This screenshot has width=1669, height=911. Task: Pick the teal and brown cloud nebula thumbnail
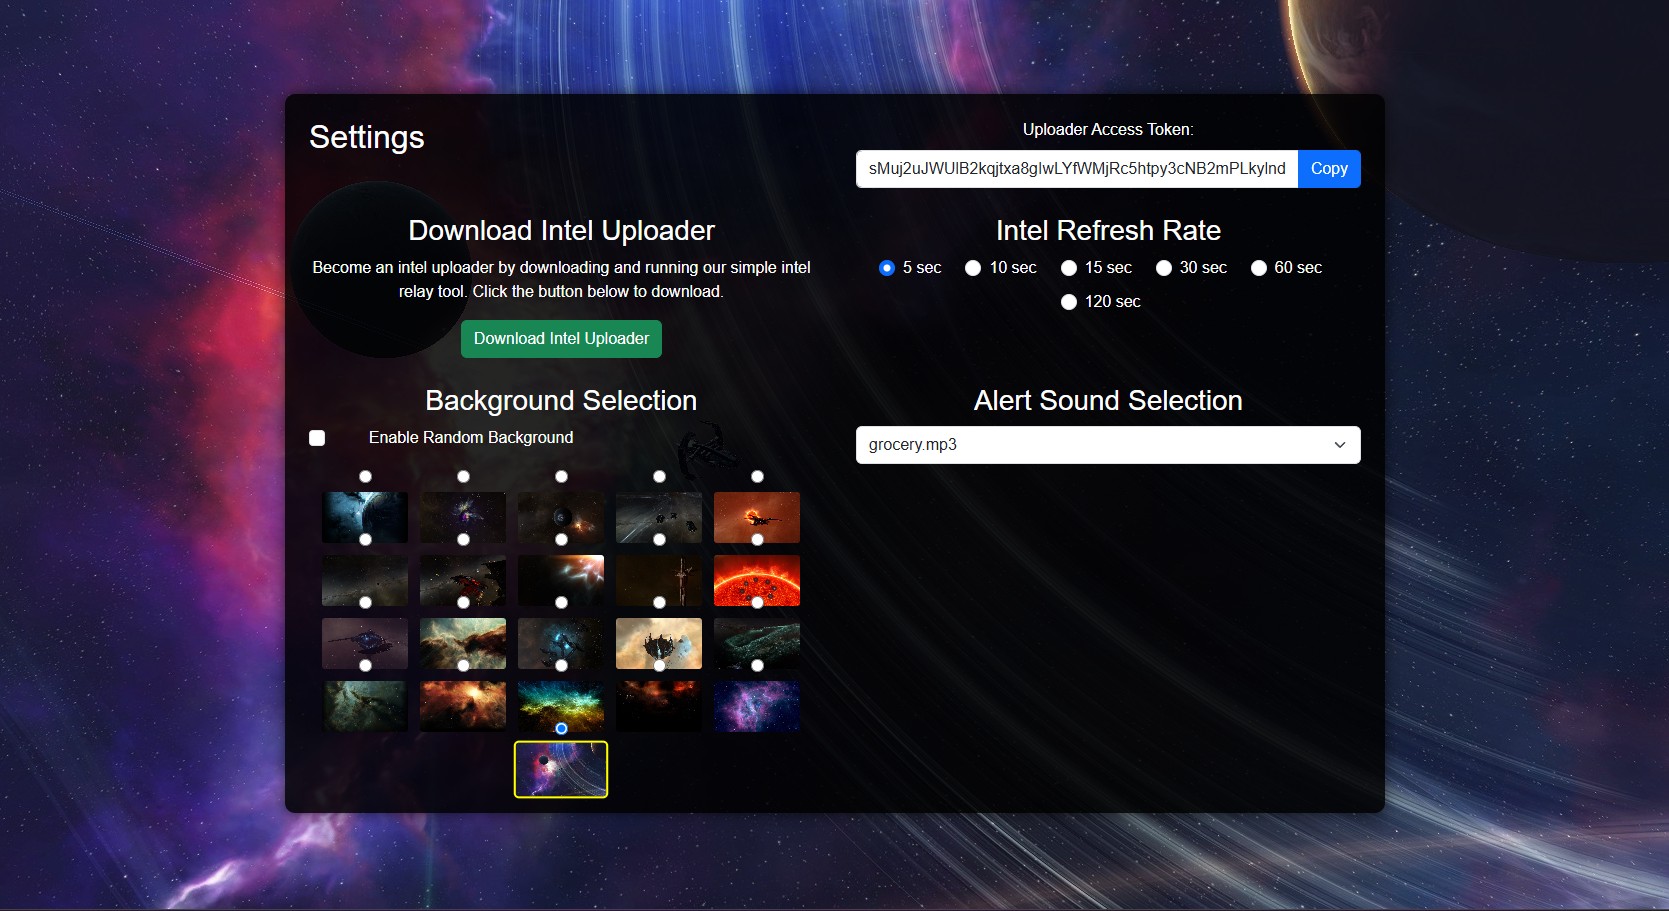463,643
